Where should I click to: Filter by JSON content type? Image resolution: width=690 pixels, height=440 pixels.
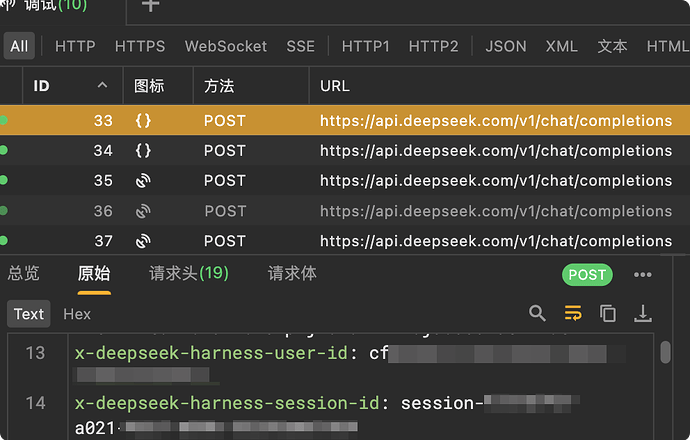tap(506, 46)
